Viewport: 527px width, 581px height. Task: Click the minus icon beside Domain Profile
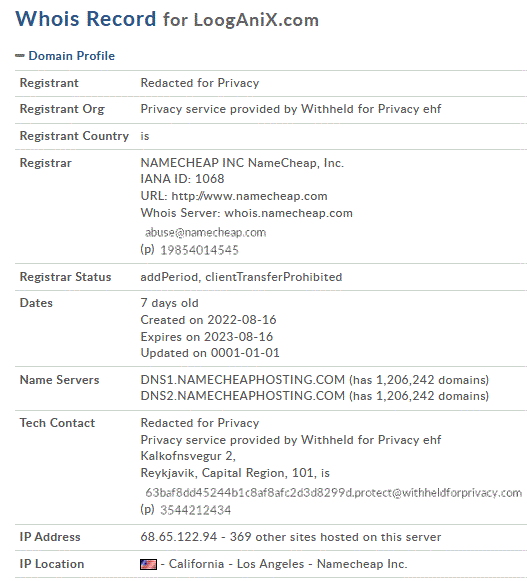pyautogui.click(x=20, y=56)
